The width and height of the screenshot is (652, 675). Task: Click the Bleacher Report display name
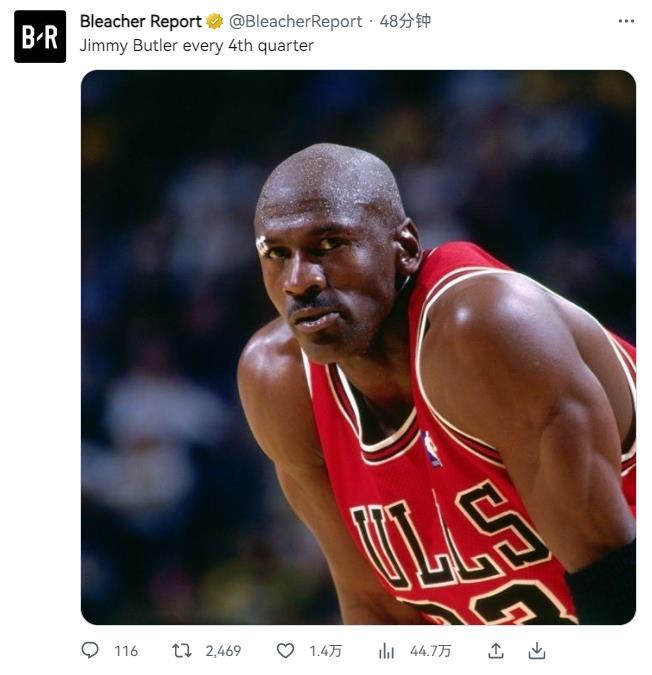(141, 21)
